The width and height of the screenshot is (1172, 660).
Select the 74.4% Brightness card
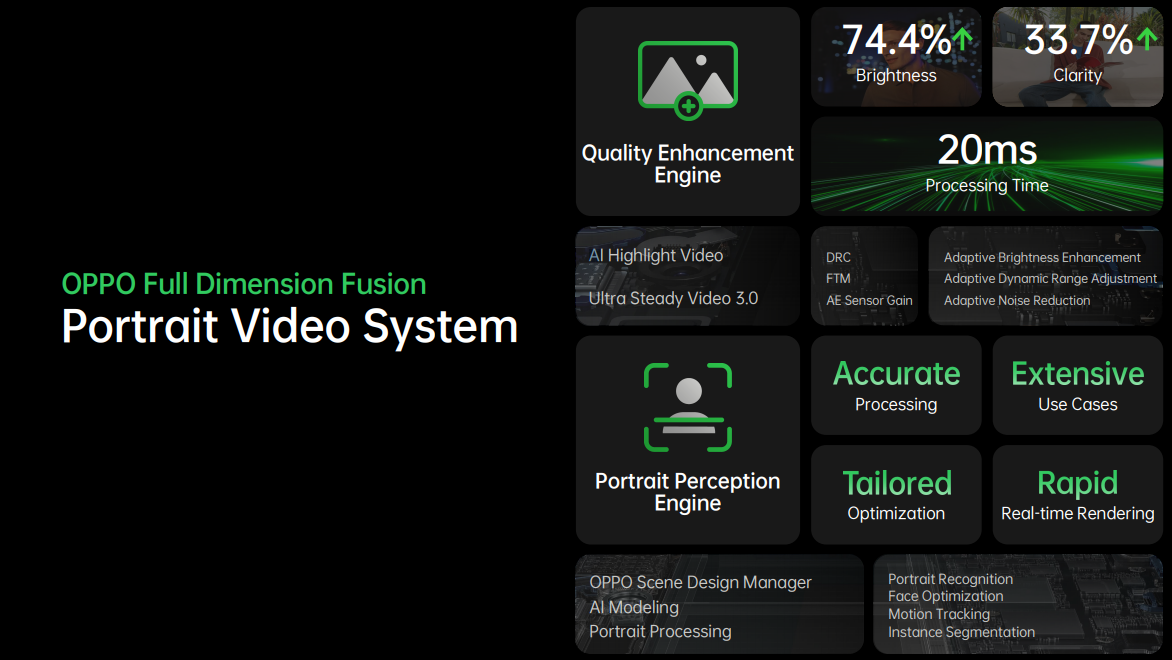[x=896, y=57]
